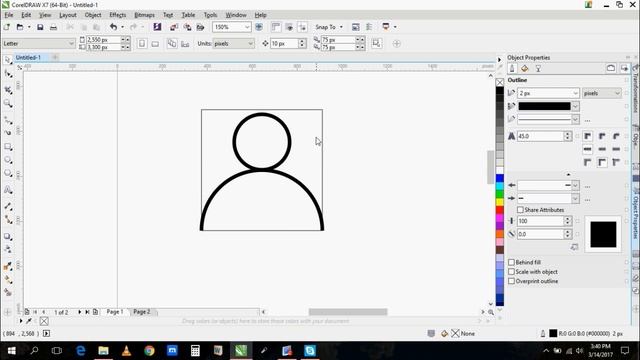Open File Explorer from the taskbar
Screen dimensions: 640x360
pos(103,351)
